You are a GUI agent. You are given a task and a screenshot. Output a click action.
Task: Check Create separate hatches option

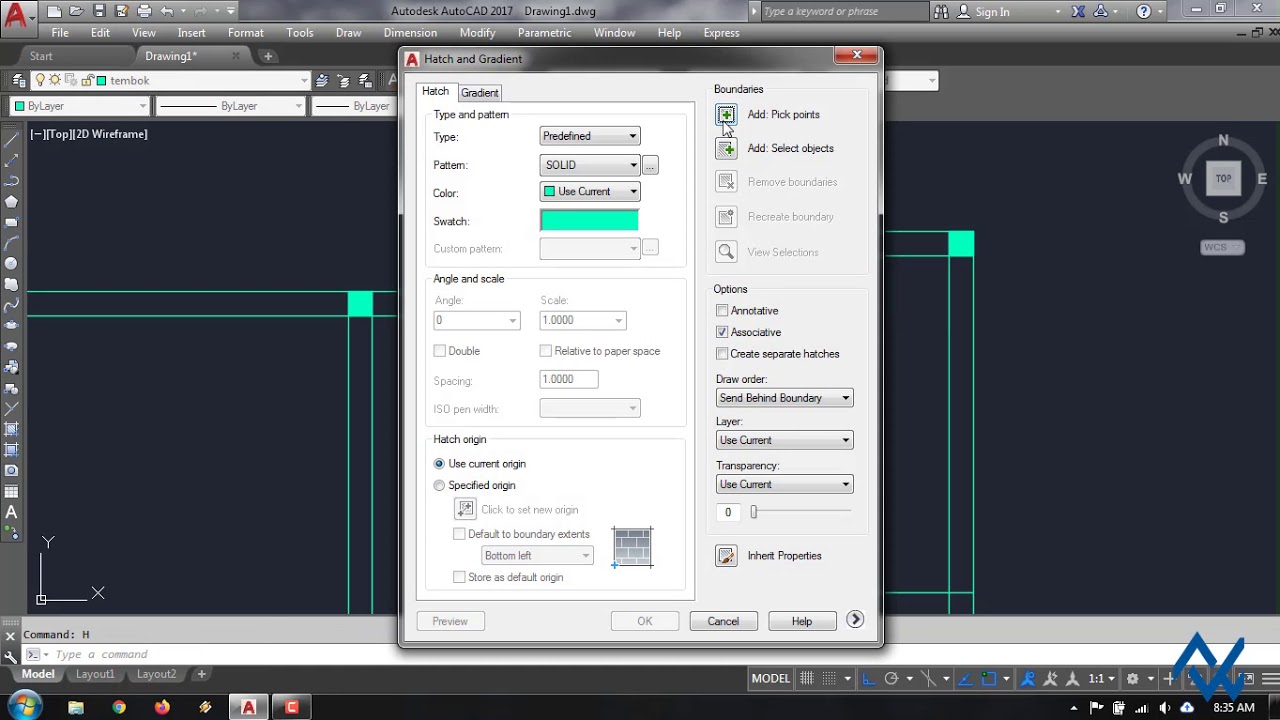pos(722,354)
